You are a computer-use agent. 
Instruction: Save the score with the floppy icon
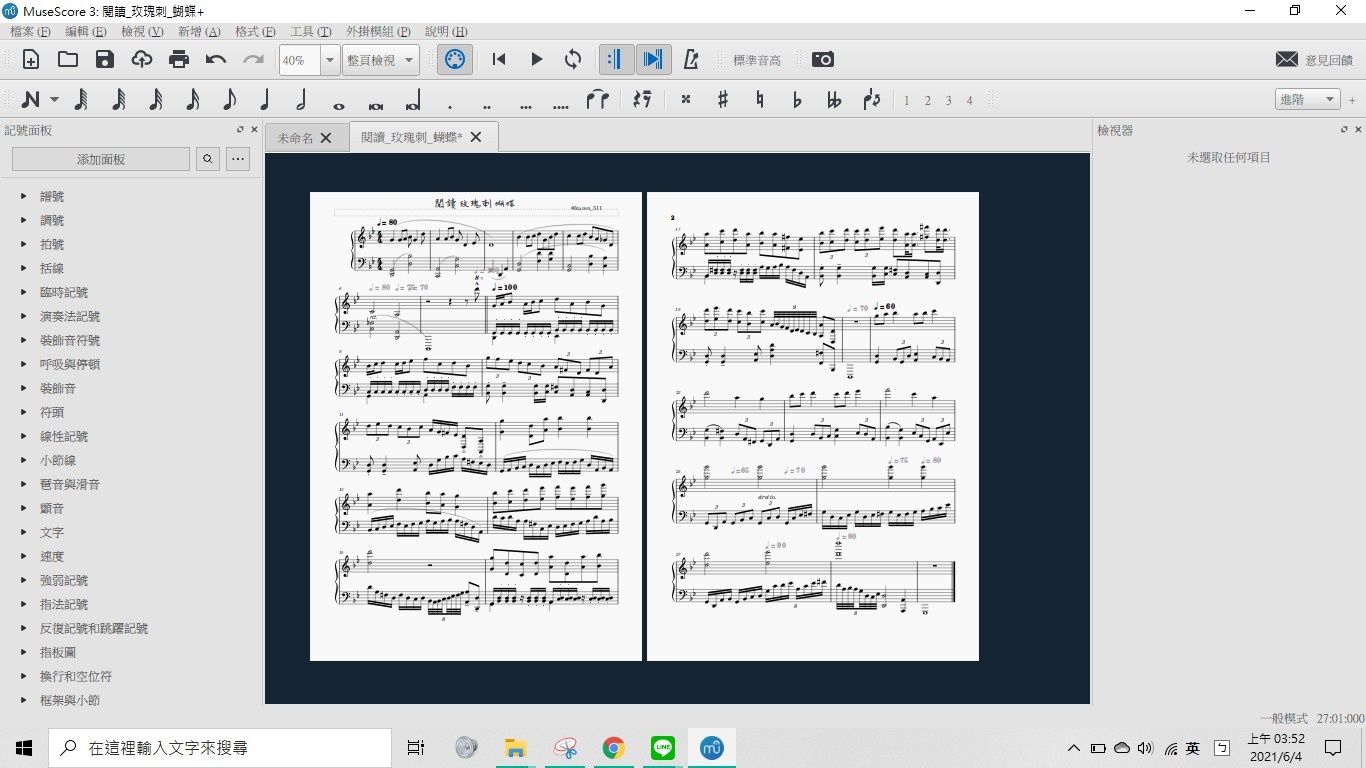105,59
